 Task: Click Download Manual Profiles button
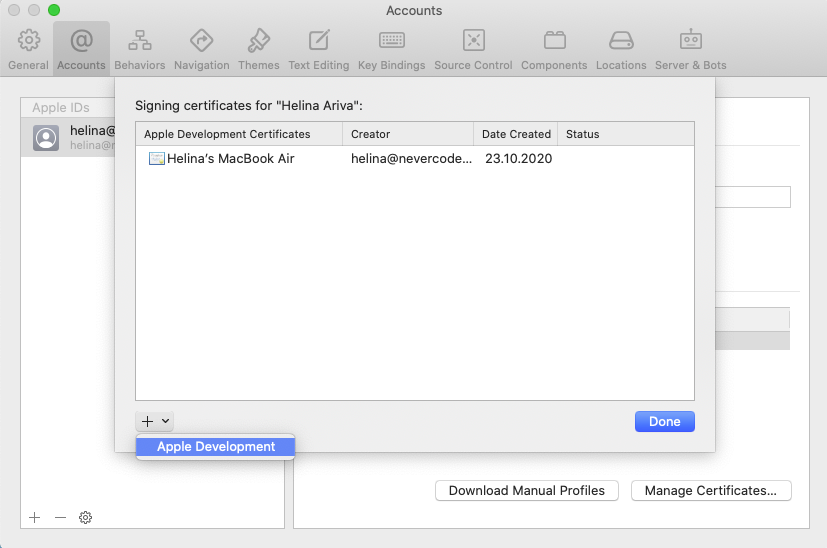point(526,491)
